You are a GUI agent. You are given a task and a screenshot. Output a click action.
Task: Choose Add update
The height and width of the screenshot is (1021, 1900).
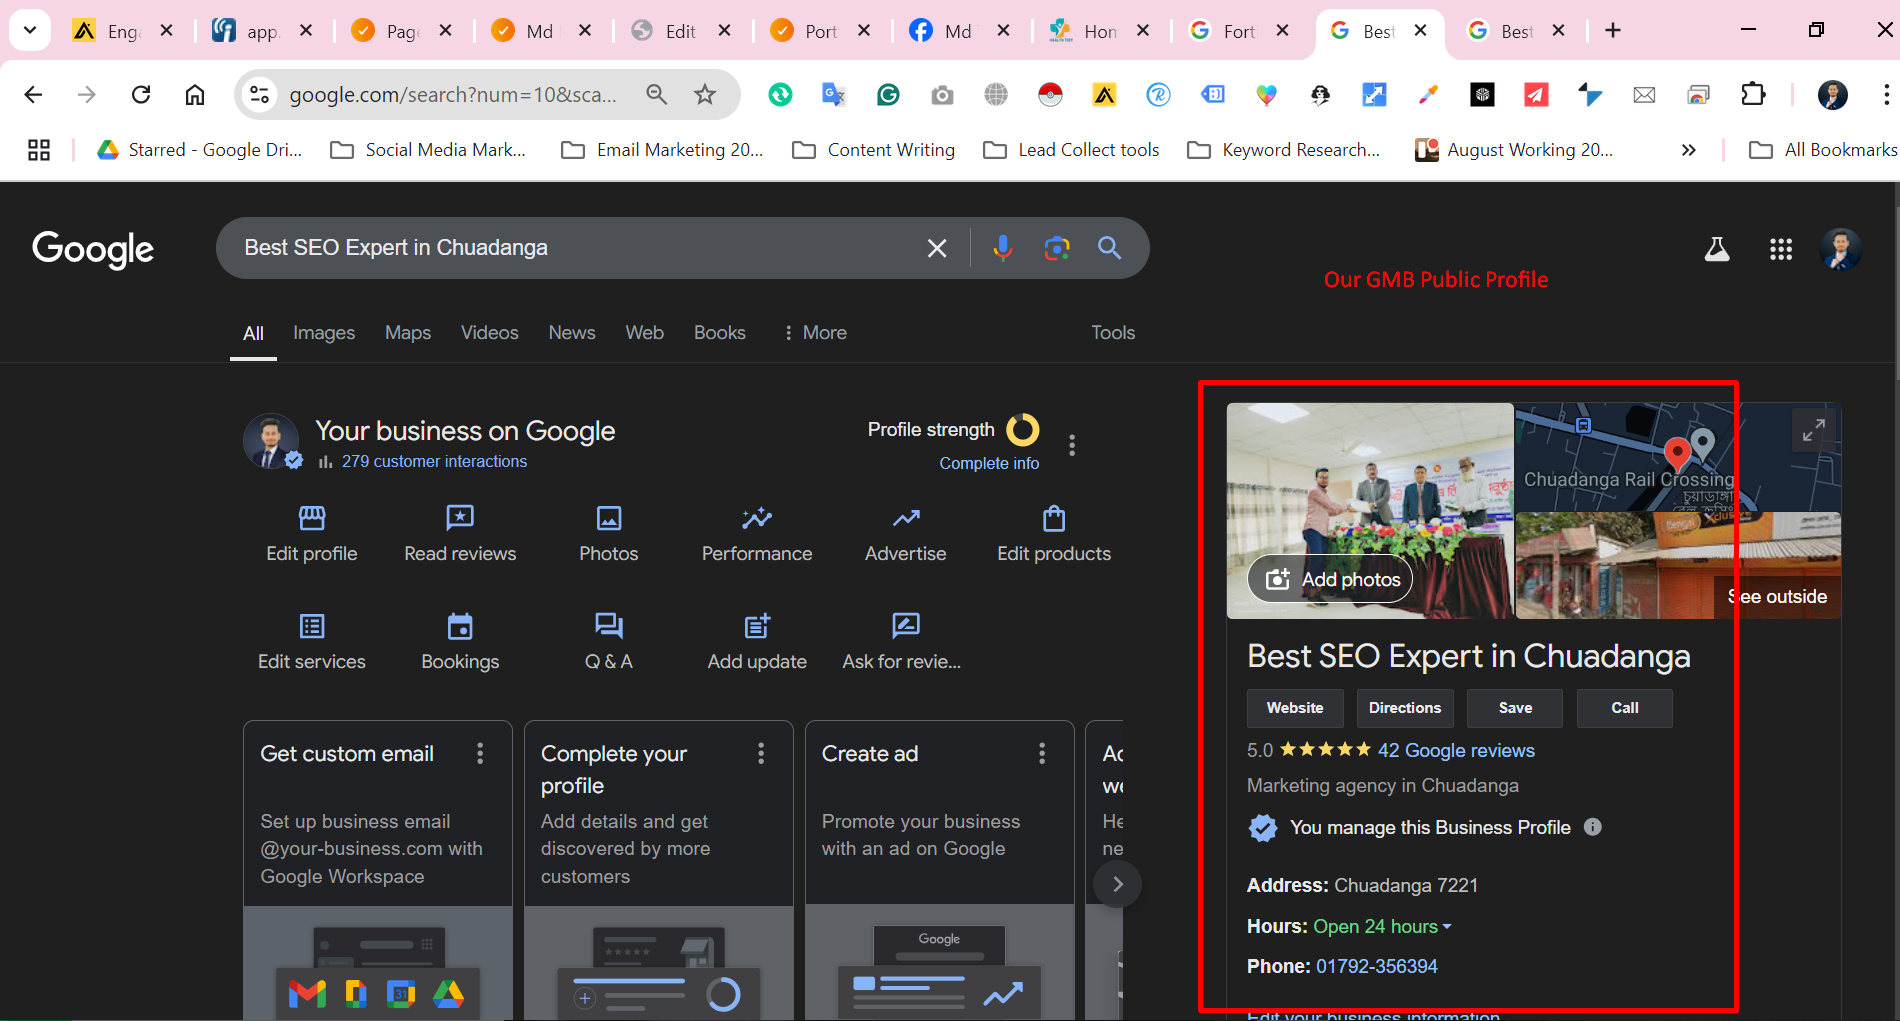coord(757,643)
